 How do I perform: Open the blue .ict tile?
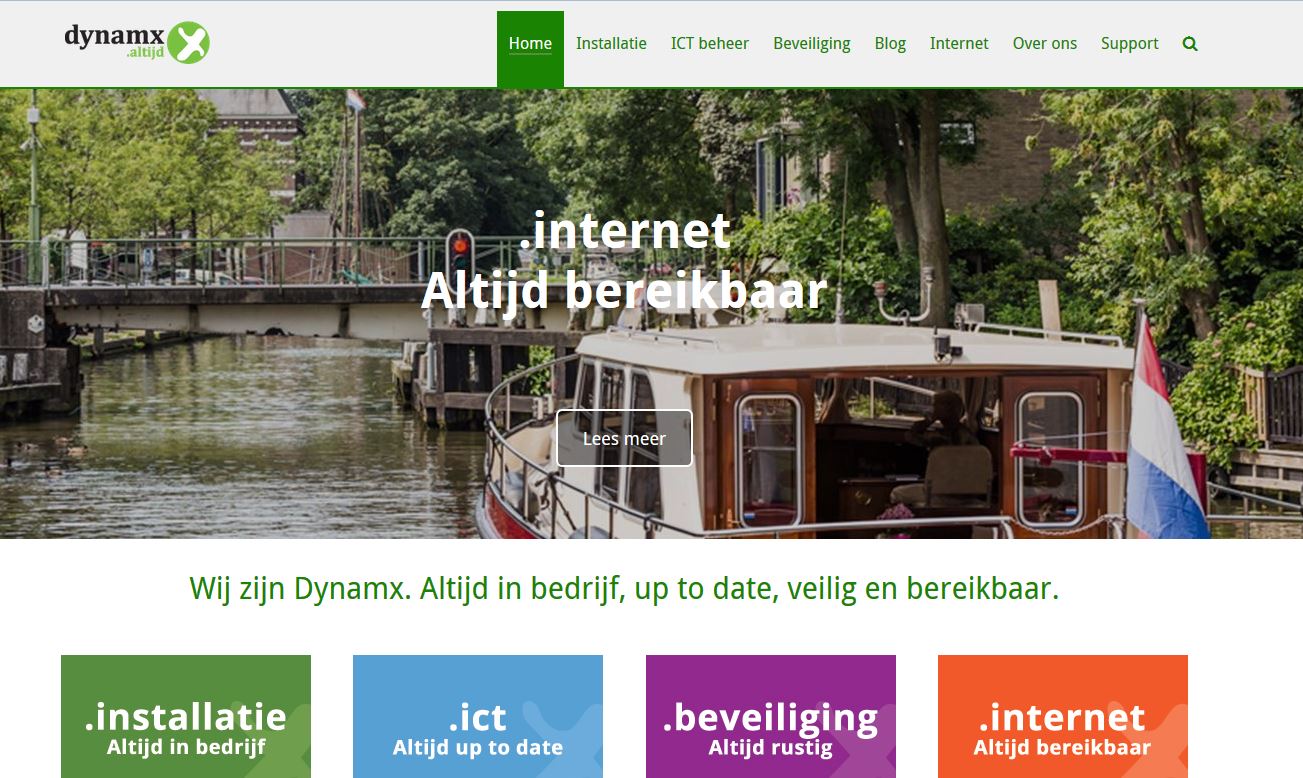coord(478,716)
